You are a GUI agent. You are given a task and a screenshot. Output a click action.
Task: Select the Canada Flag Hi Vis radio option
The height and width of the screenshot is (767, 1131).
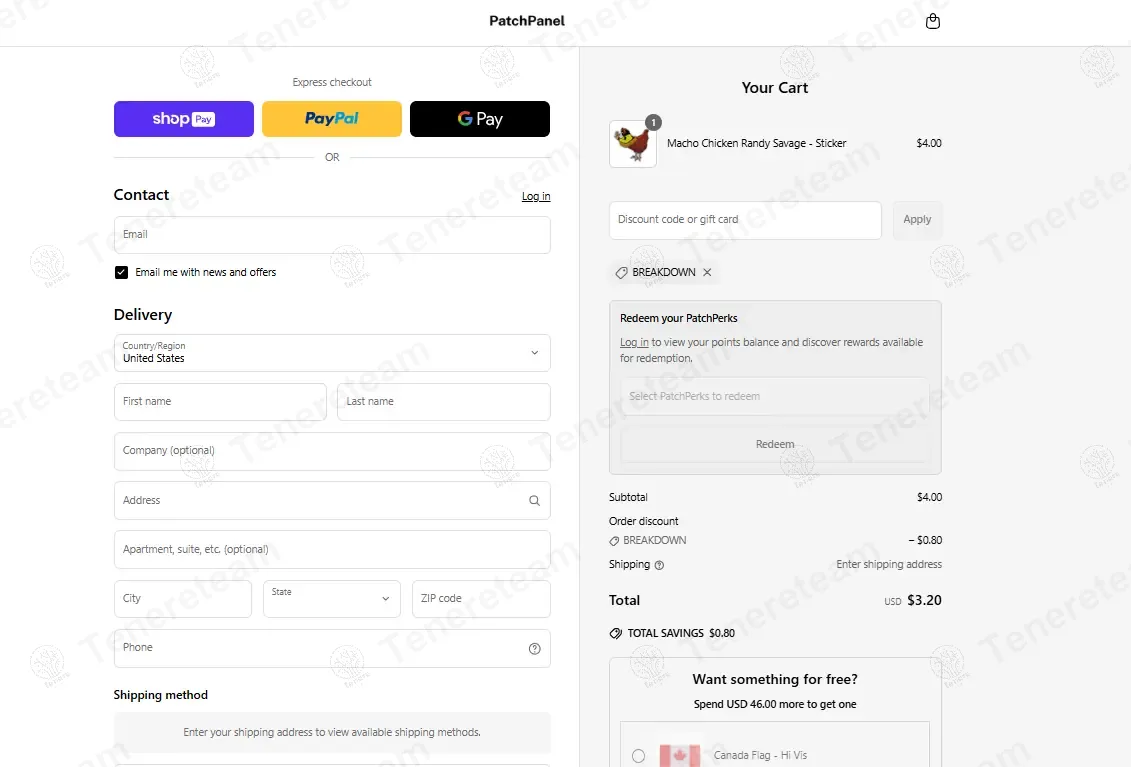tap(638, 755)
